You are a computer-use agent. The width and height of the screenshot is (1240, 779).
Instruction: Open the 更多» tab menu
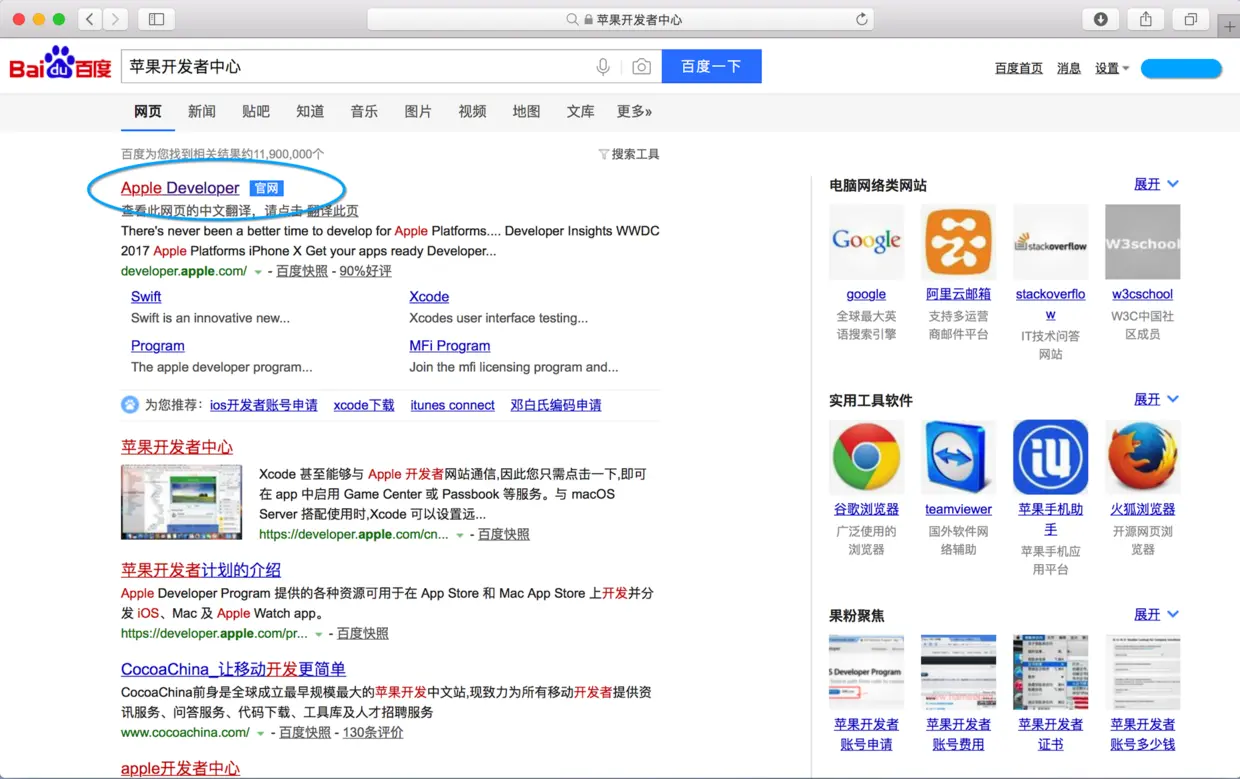click(634, 111)
